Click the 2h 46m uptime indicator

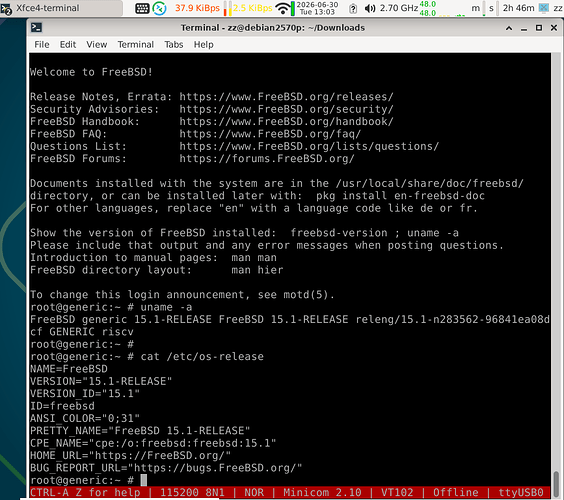point(518,8)
